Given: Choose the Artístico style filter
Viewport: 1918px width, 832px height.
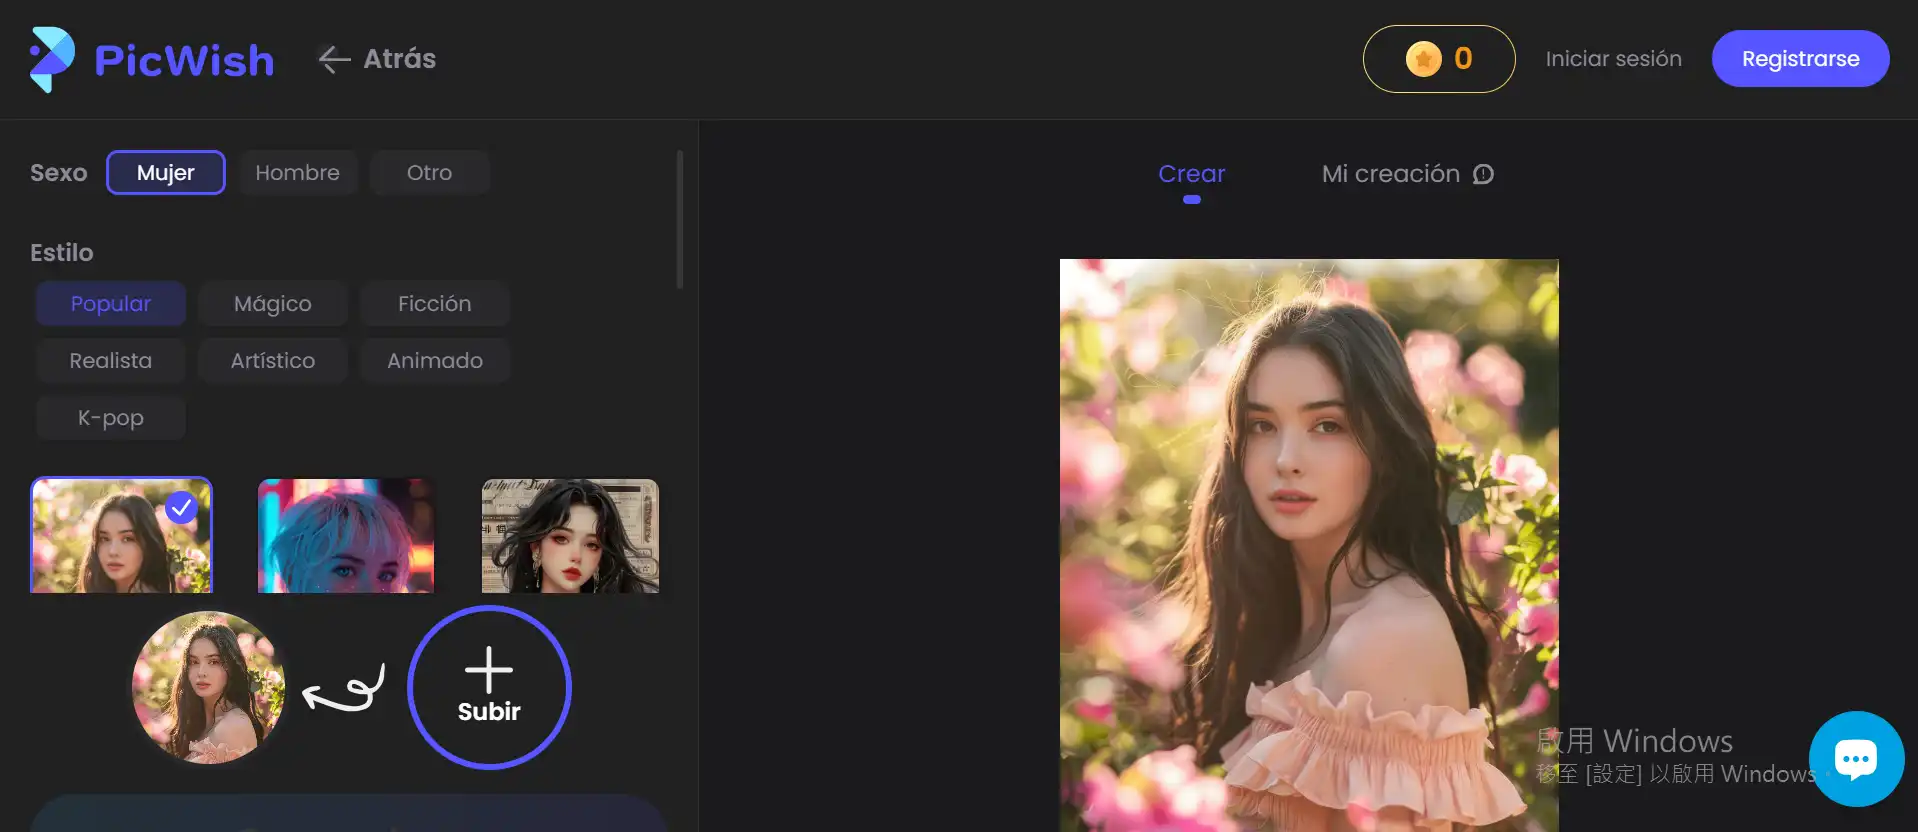Looking at the screenshot, I should pyautogui.click(x=273, y=361).
